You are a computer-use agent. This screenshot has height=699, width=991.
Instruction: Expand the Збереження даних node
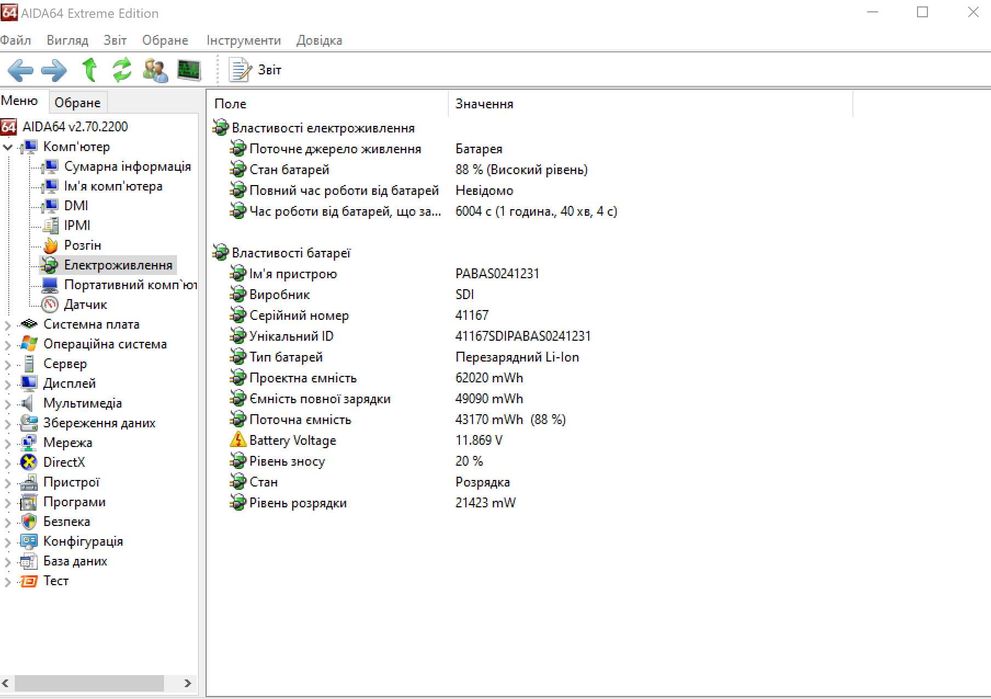[x=8, y=423]
